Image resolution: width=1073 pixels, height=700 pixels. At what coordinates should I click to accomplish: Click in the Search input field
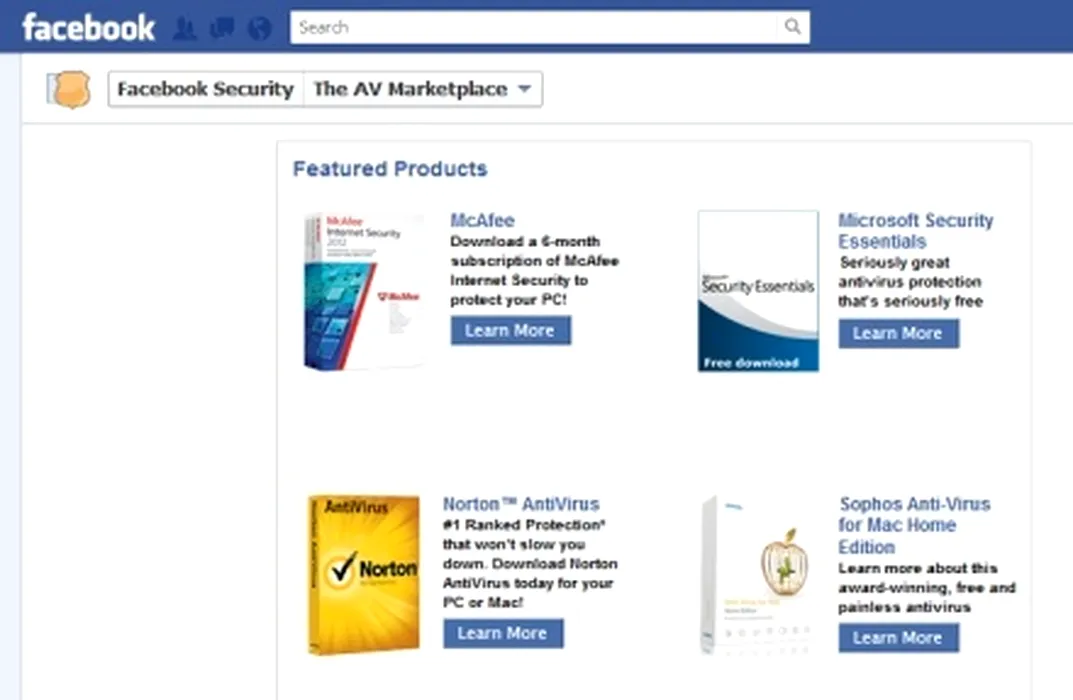[535, 27]
